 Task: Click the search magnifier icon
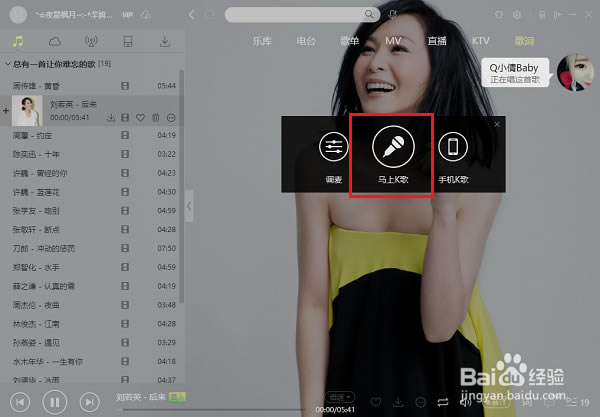369,14
